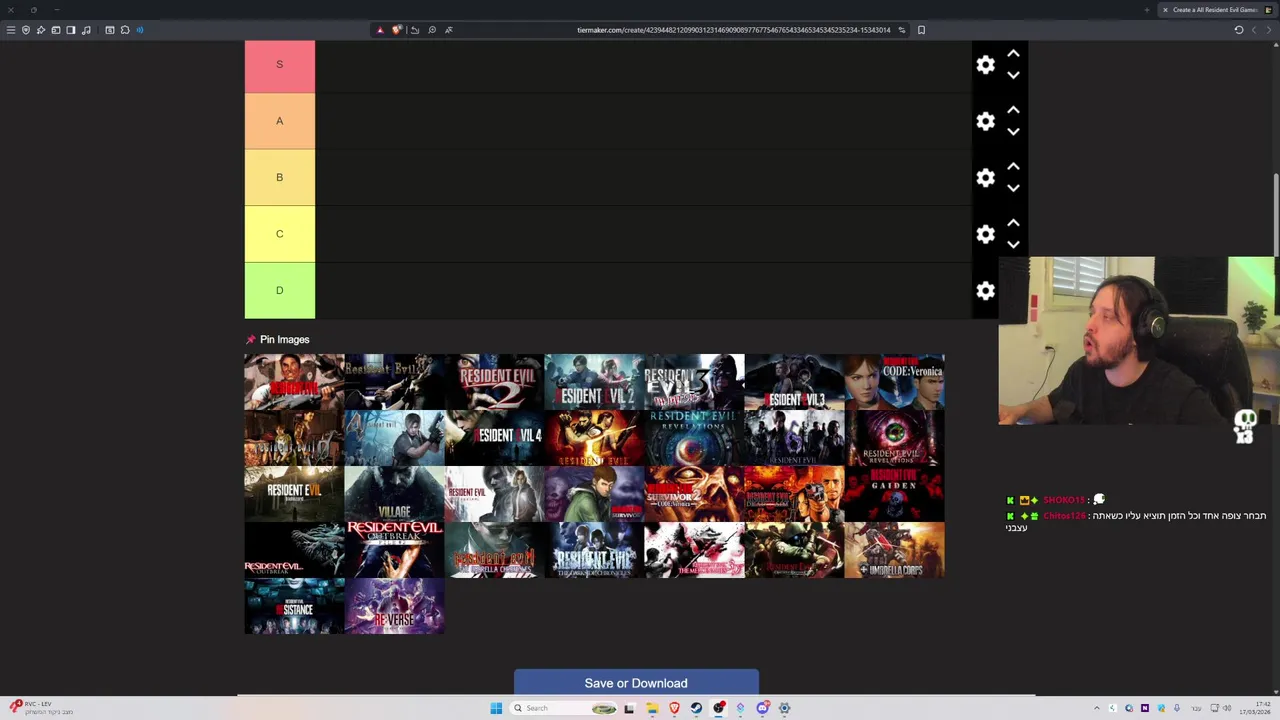The height and width of the screenshot is (720, 1280).
Task: Move B tier row up with arrow
Action: [1013, 166]
